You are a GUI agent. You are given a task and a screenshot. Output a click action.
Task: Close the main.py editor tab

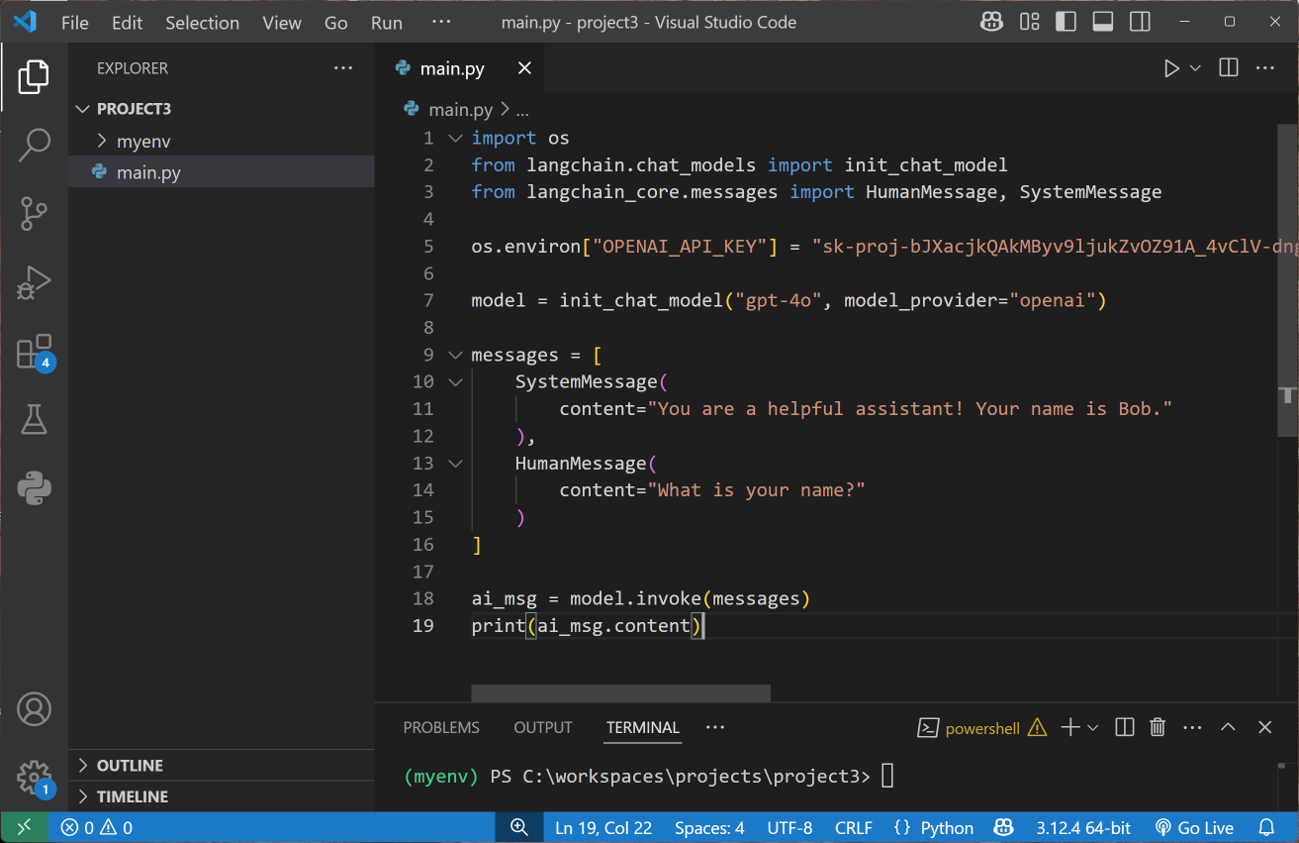525,68
